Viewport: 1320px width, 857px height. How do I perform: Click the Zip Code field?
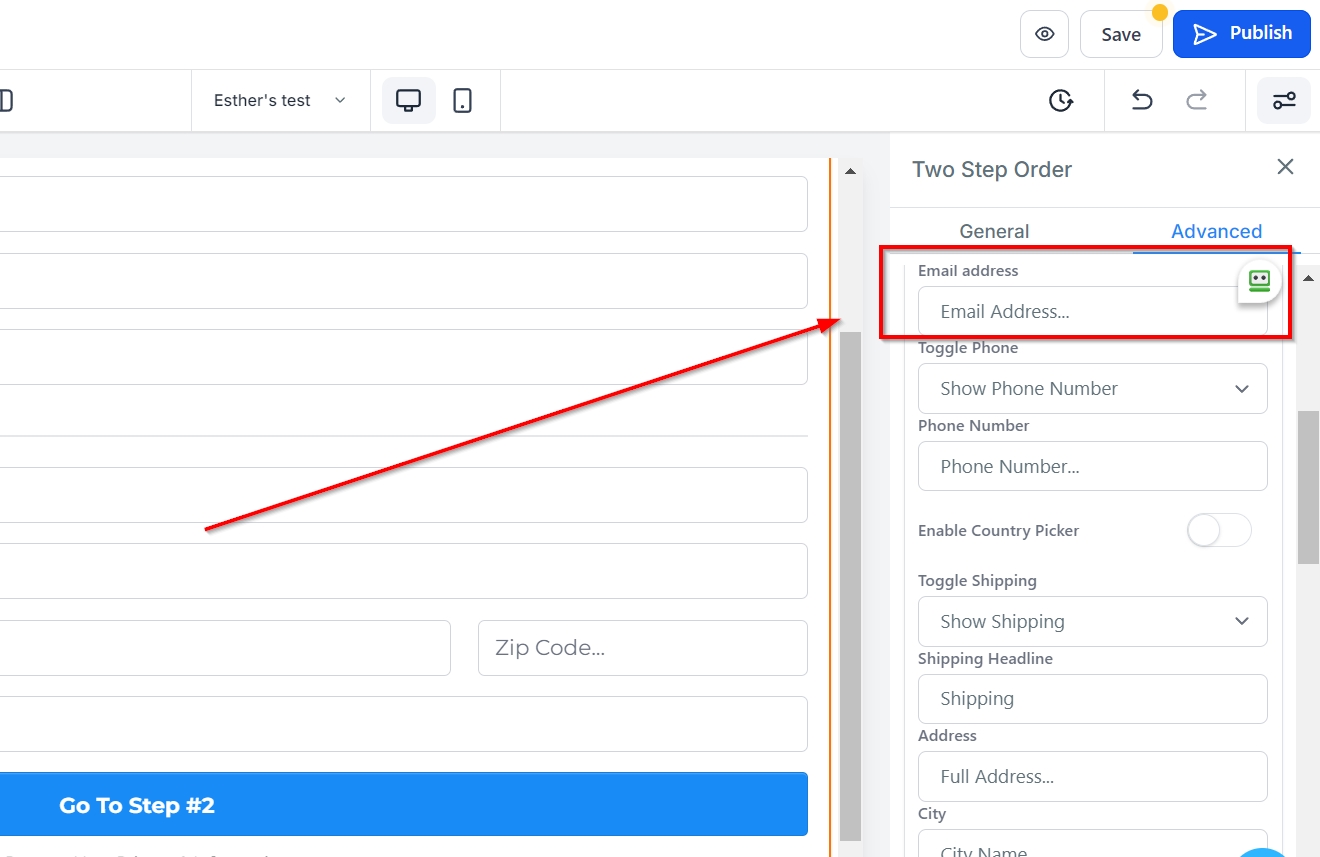pyautogui.click(x=642, y=648)
